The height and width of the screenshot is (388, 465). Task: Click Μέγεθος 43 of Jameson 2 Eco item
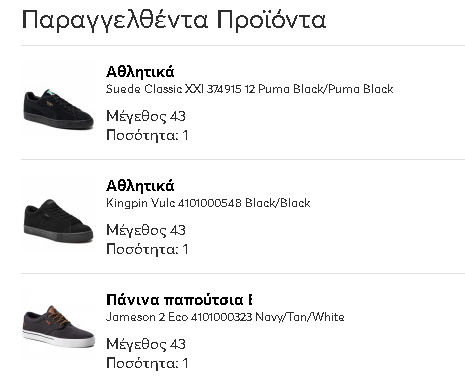click(x=146, y=344)
